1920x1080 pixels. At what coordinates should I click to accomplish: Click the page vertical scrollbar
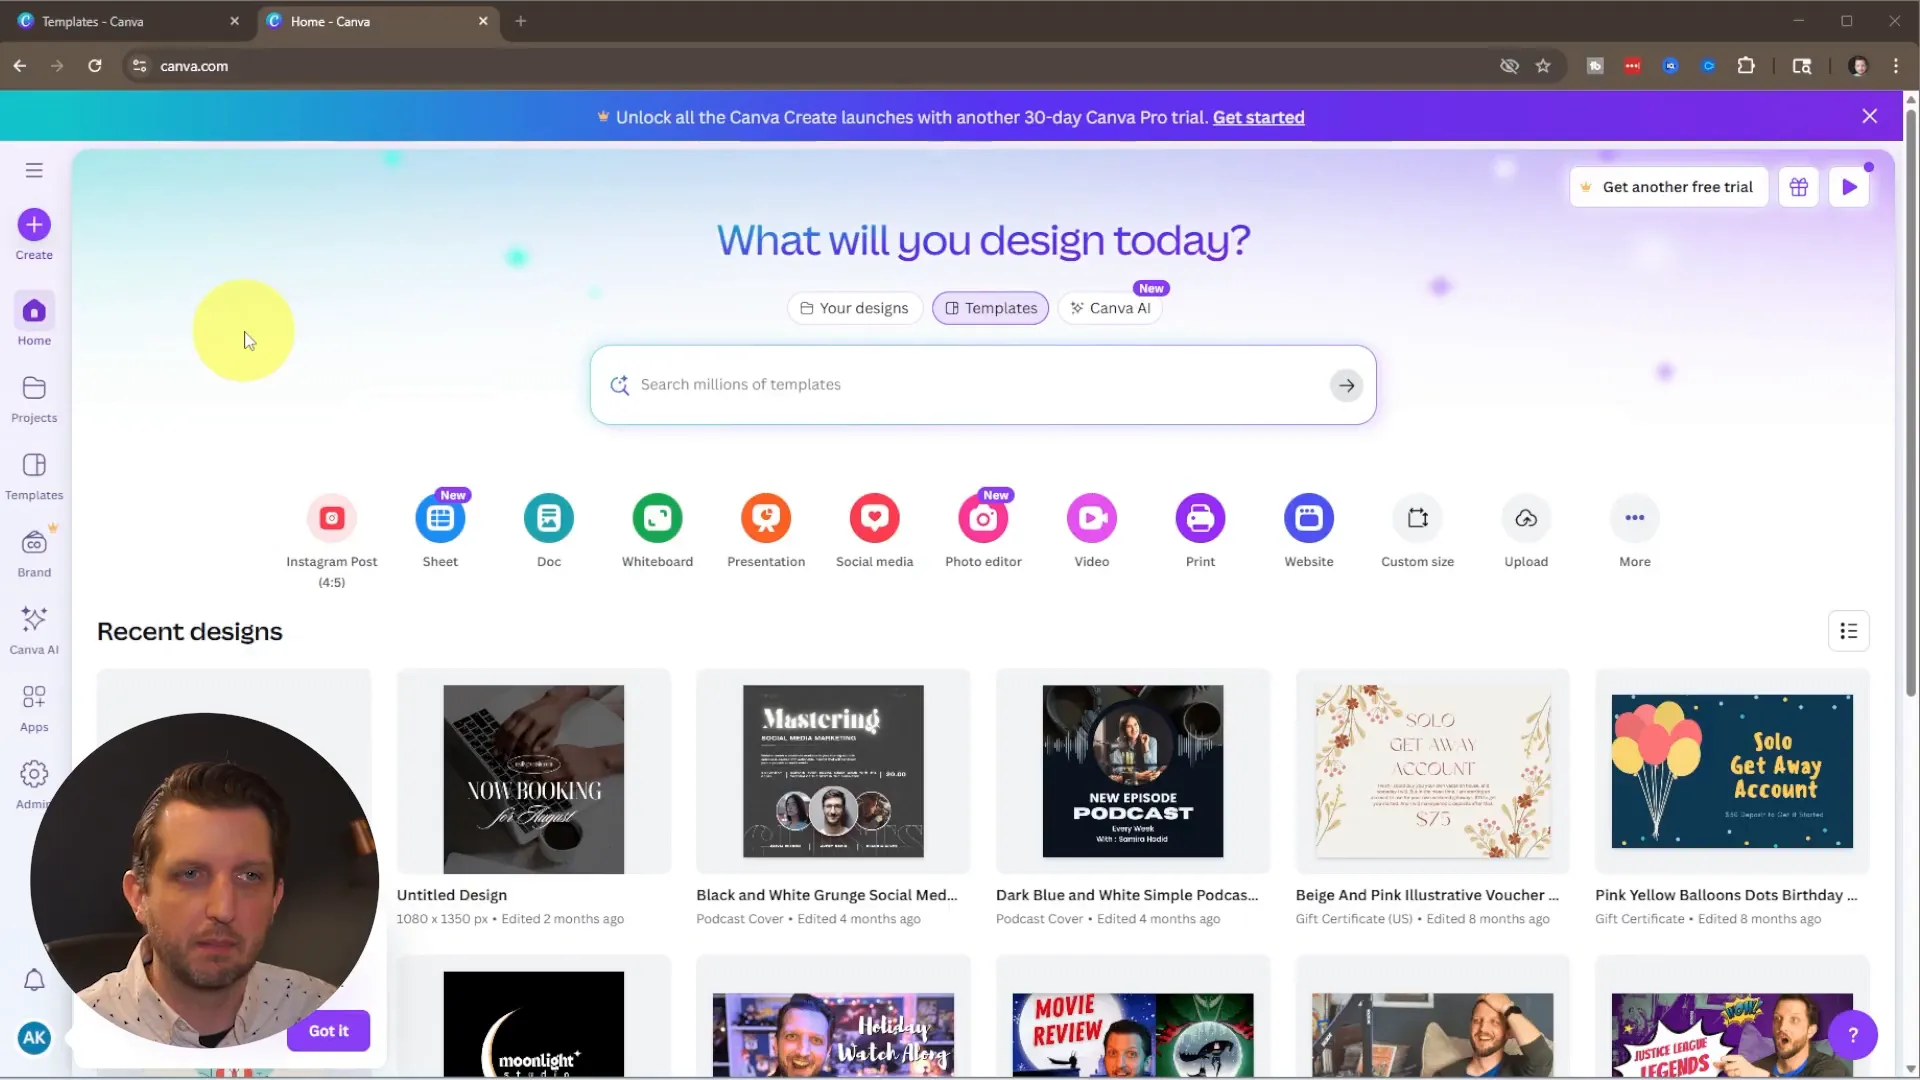point(1911,400)
